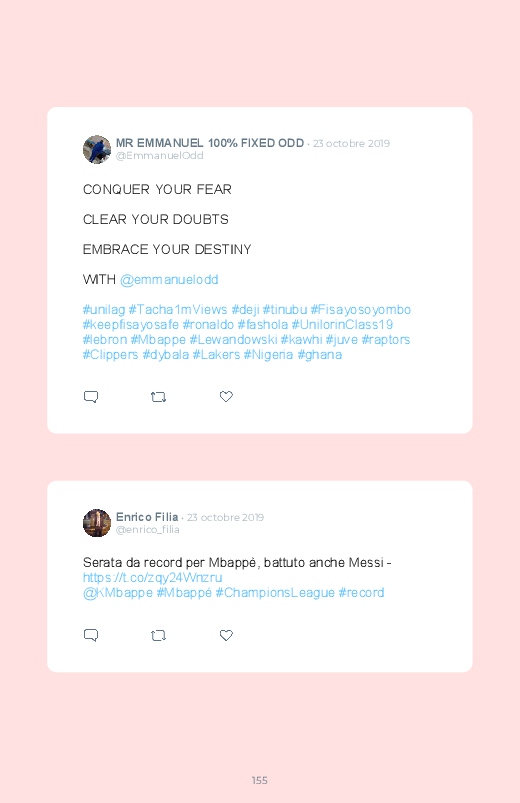Click the retweet icon on Emmanuel's tweet
This screenshot has height=803, width=520.
click(158, 397)
